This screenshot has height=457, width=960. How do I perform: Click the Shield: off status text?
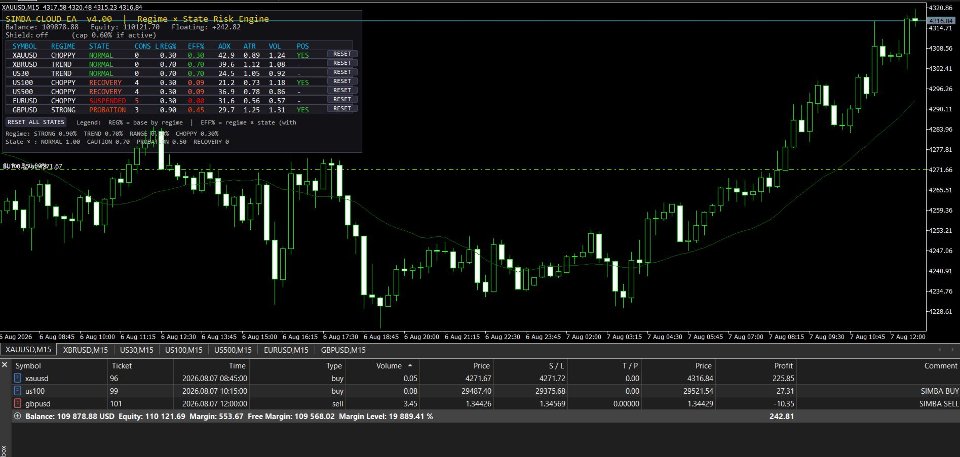[27, 35]
